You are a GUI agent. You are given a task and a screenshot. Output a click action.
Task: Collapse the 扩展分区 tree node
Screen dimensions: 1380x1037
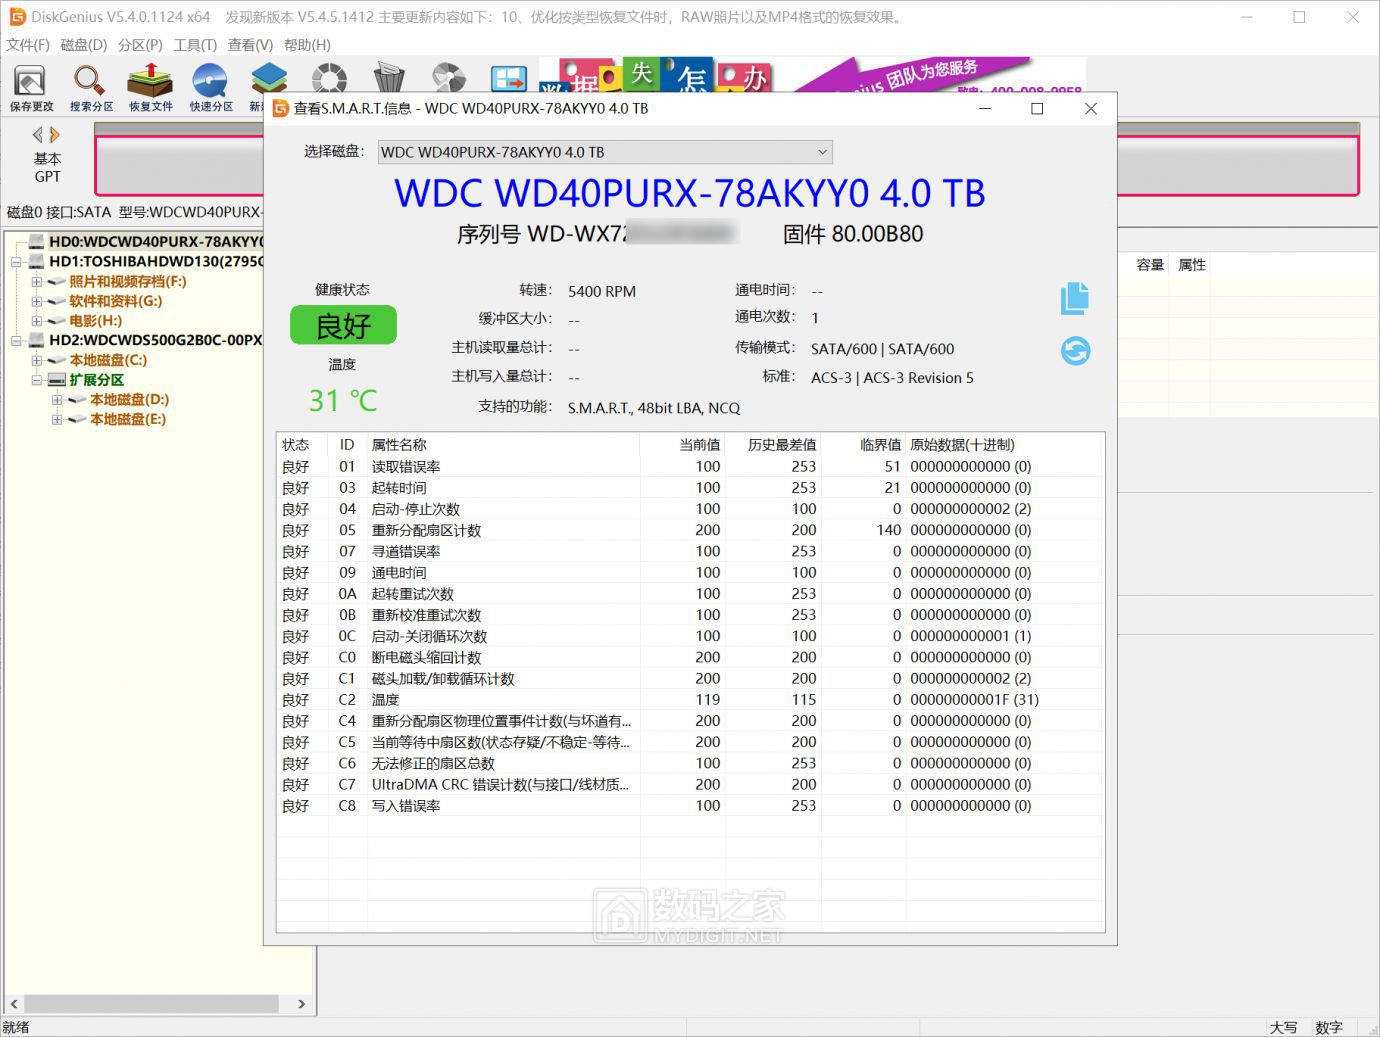[37, 380]
